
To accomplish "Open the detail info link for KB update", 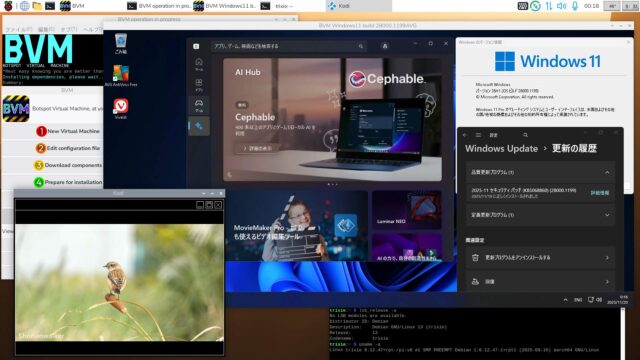I will pos(600,193).
